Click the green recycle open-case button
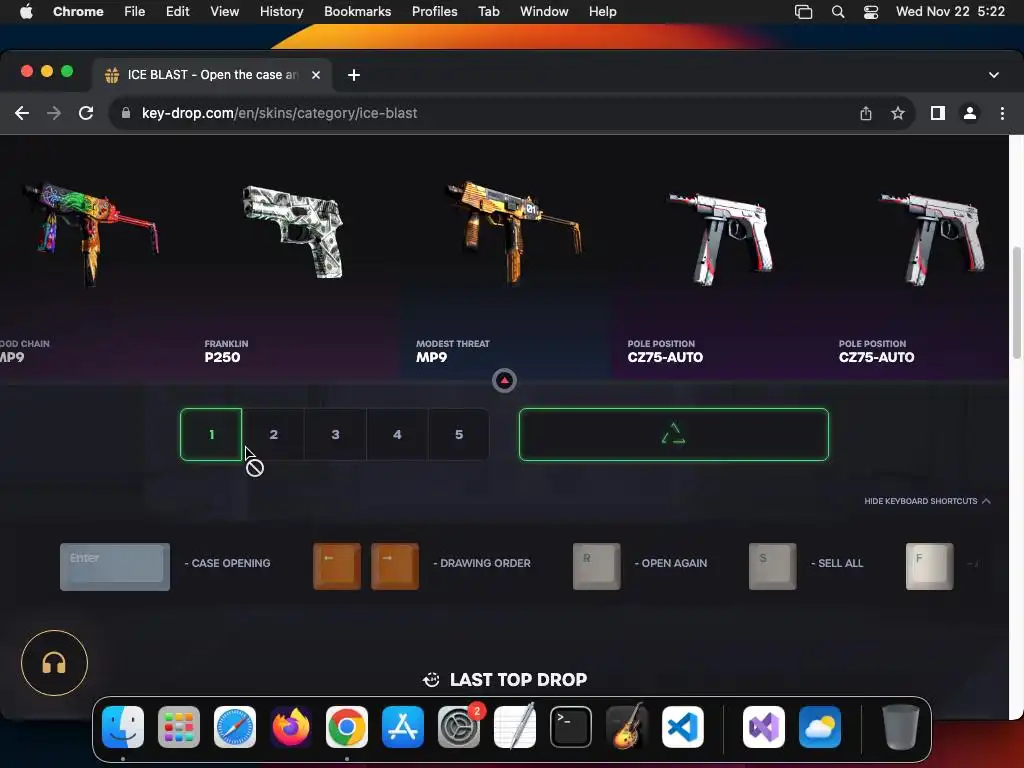The image size is (1024, 768). click(674, 434)
